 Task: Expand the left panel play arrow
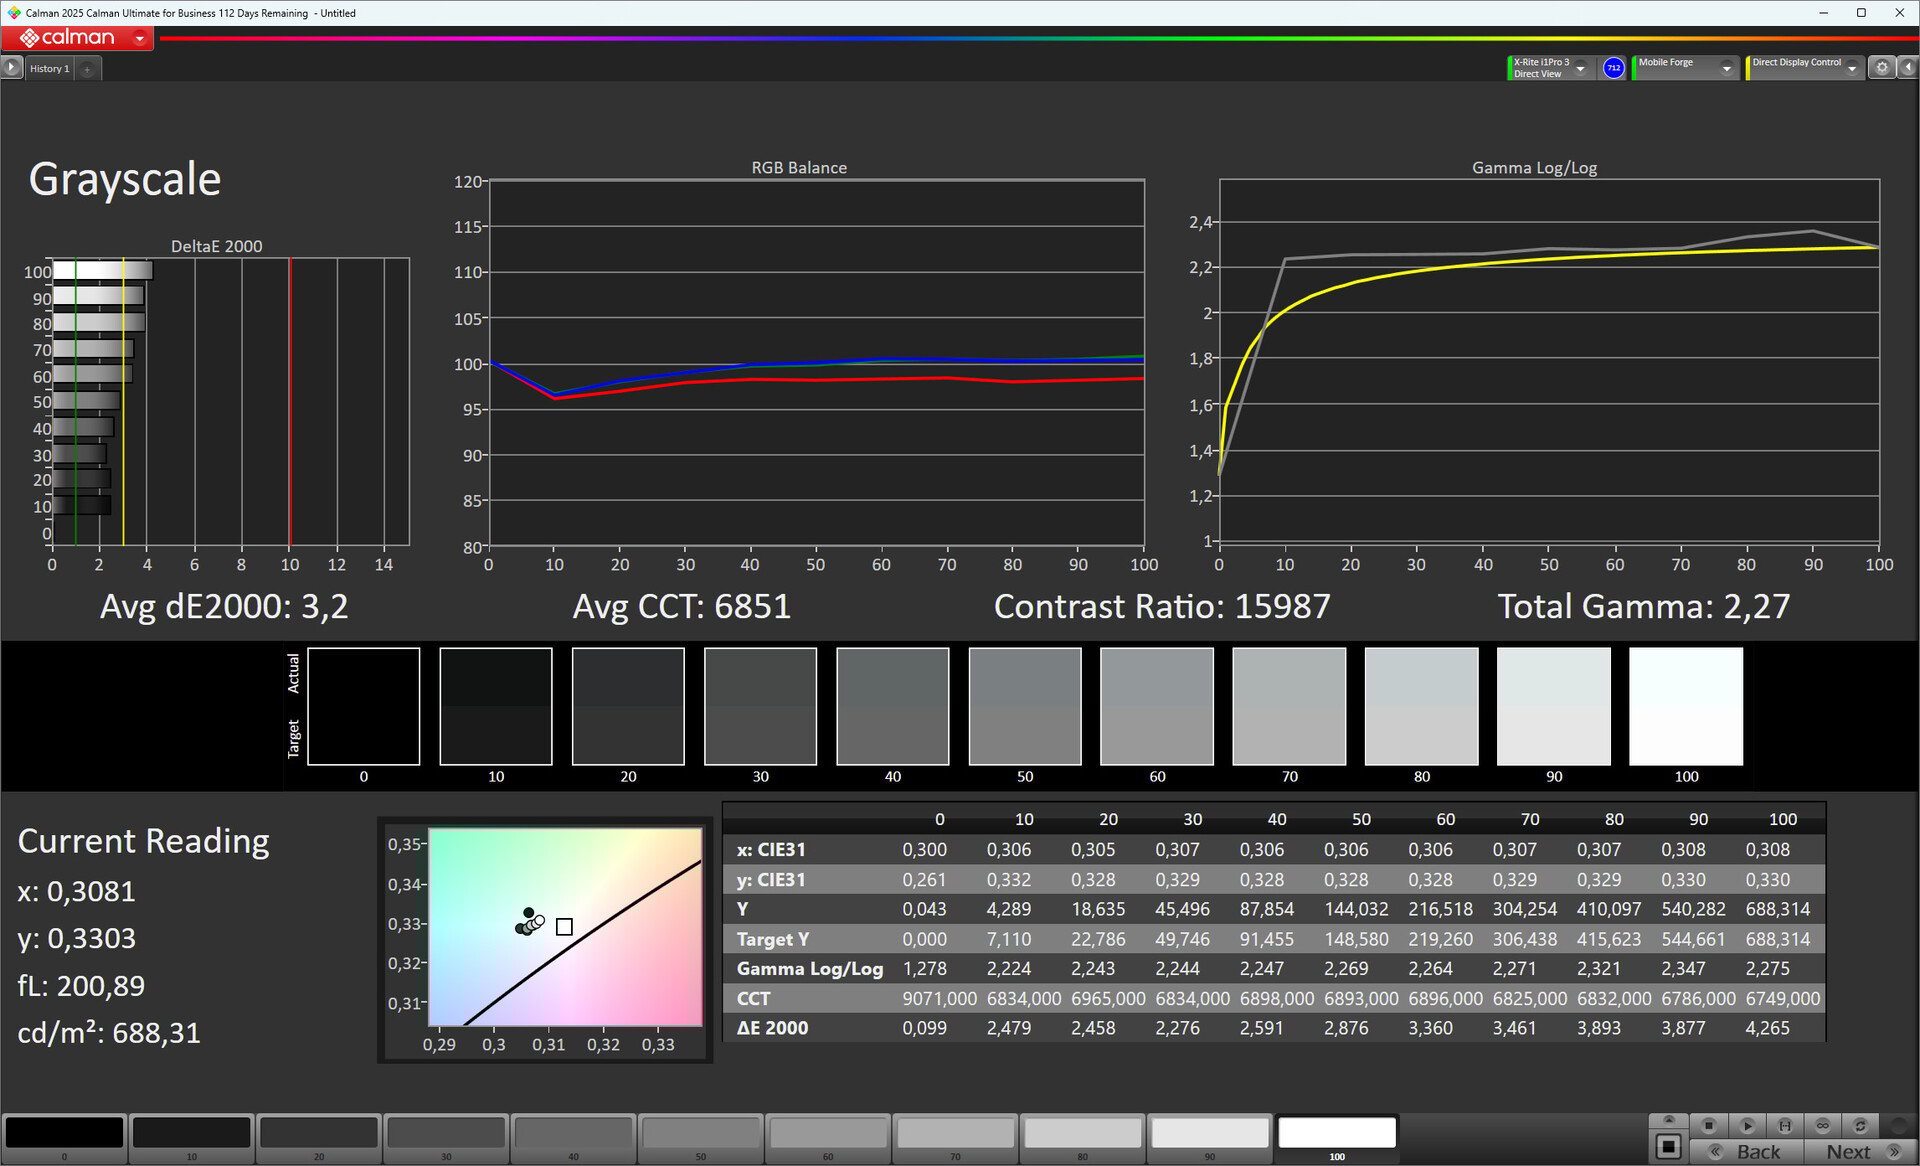point(11,67)
